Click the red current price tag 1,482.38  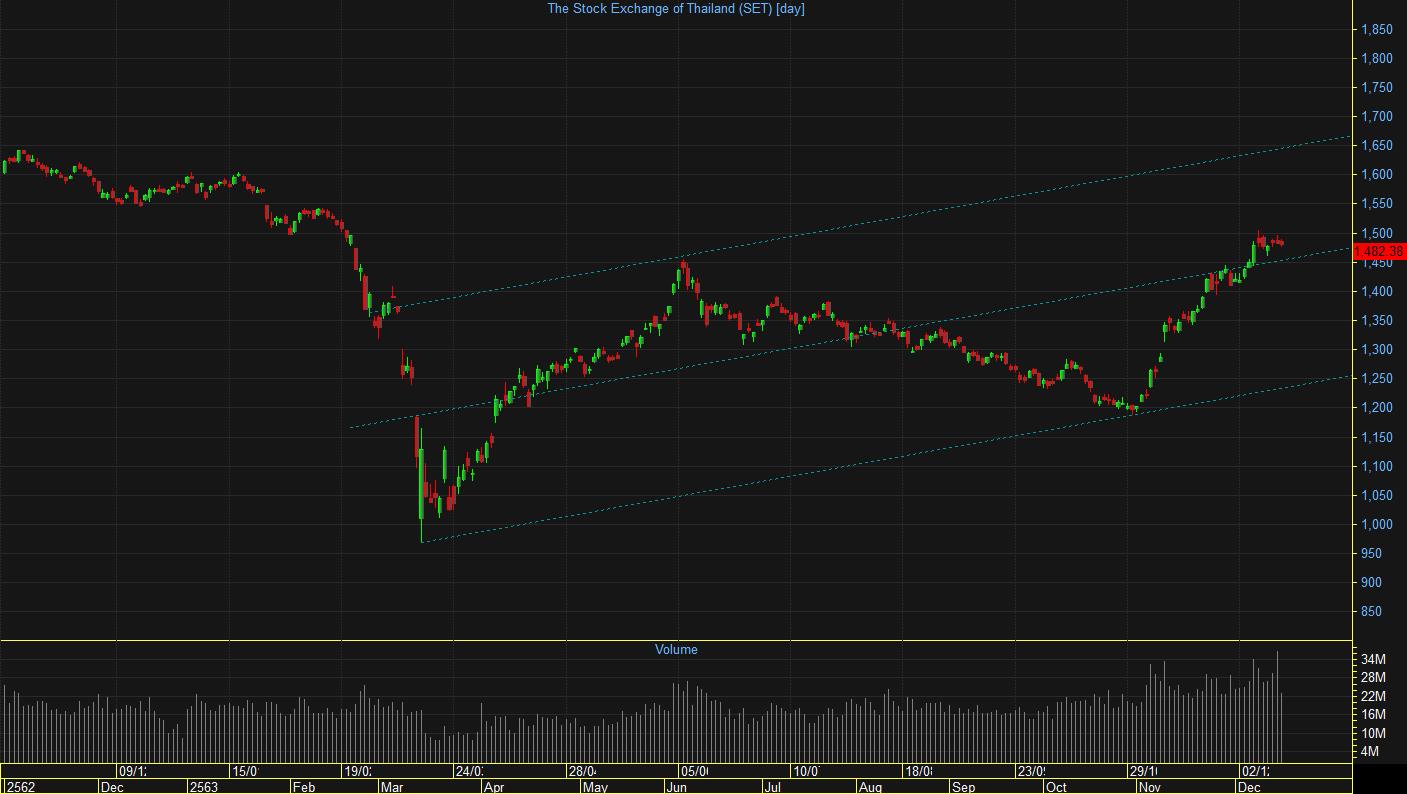coord(1379,252)
